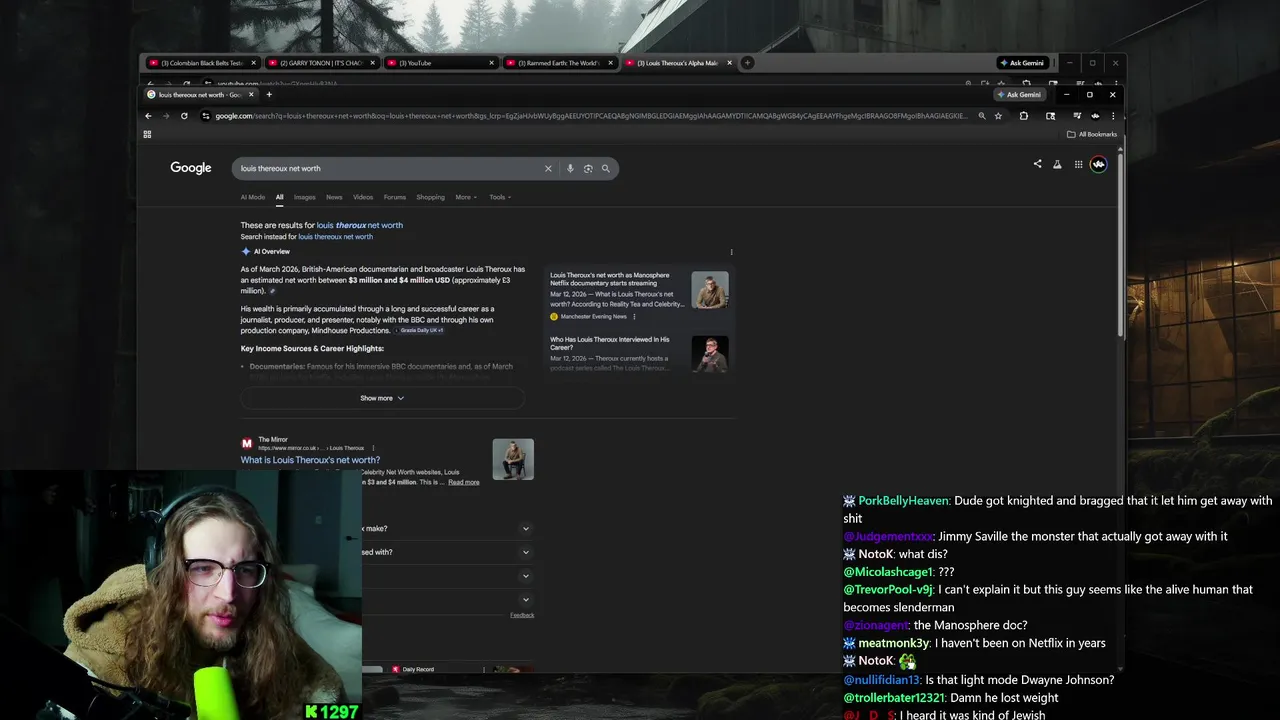The image size is (1280, 720).
Task: Click the source link icon after '£3 million'
Action: point(272,291)
